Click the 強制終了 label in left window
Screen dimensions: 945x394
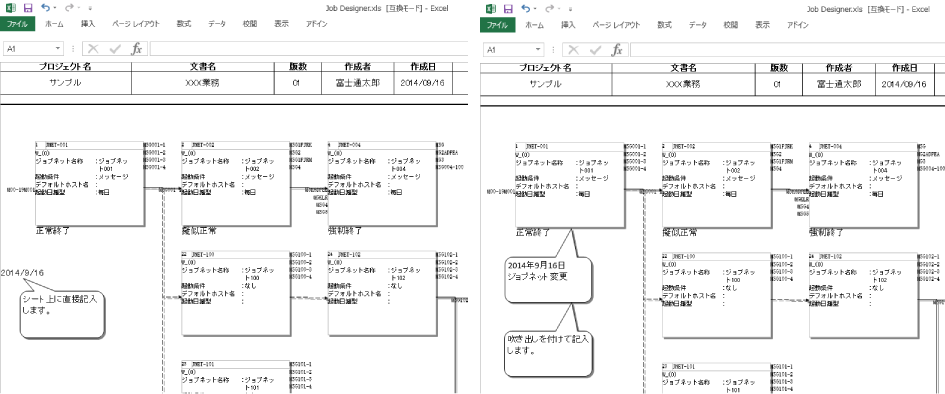pos(345,230)
